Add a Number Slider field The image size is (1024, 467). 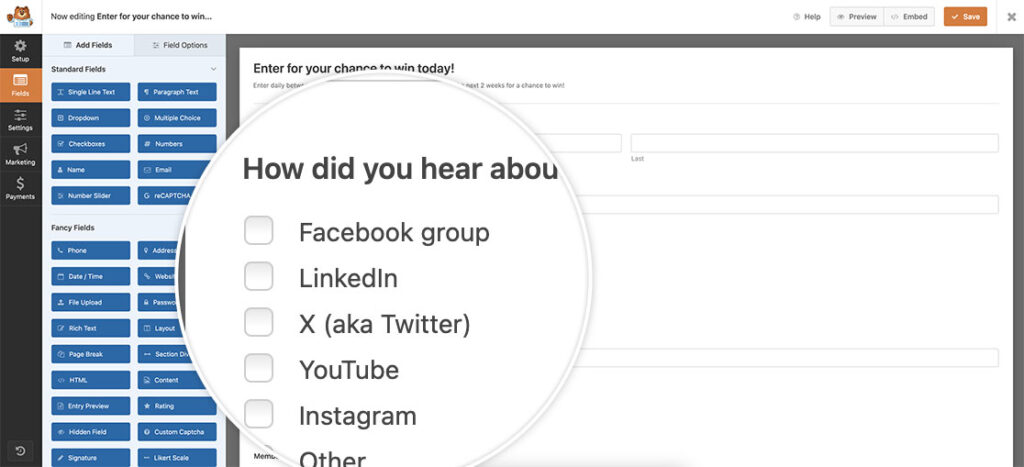(90, 196)
